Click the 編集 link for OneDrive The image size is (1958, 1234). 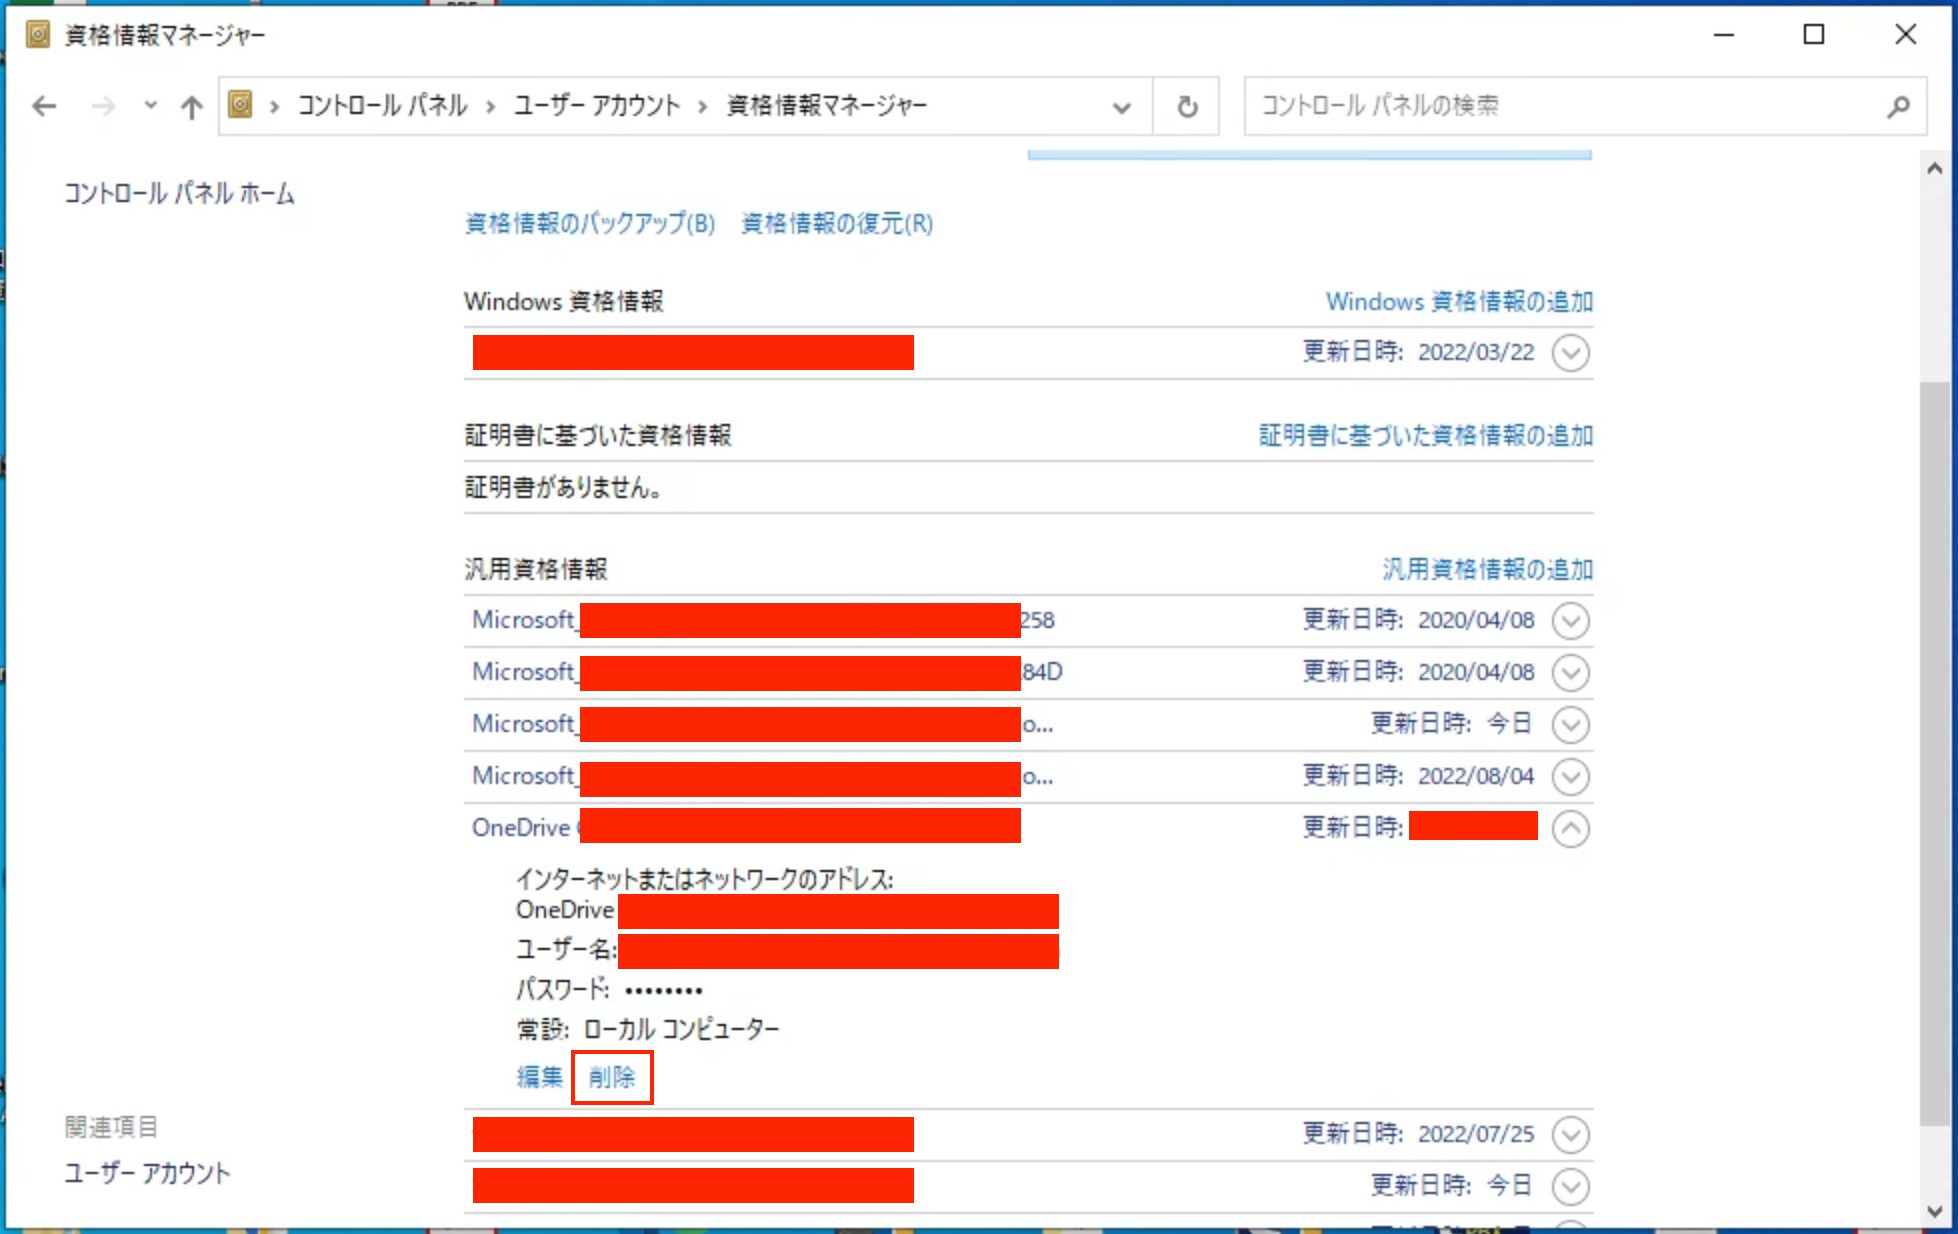540,1077
